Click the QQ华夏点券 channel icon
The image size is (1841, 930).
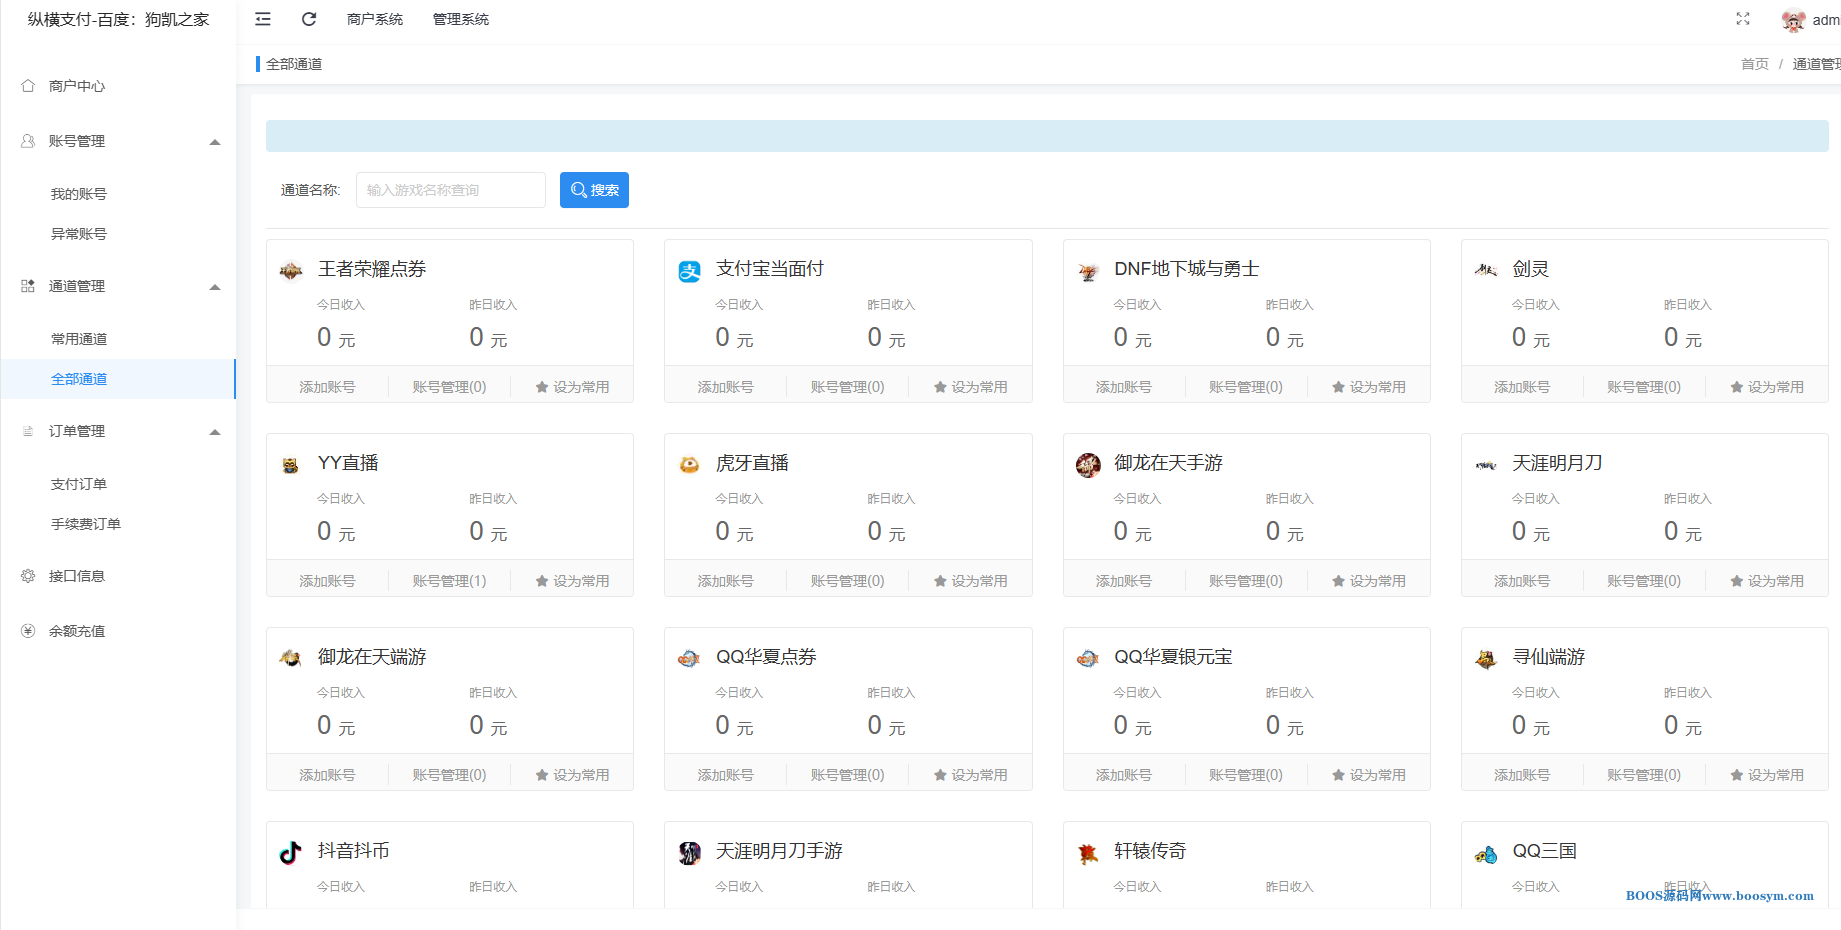tap(690, 659)
